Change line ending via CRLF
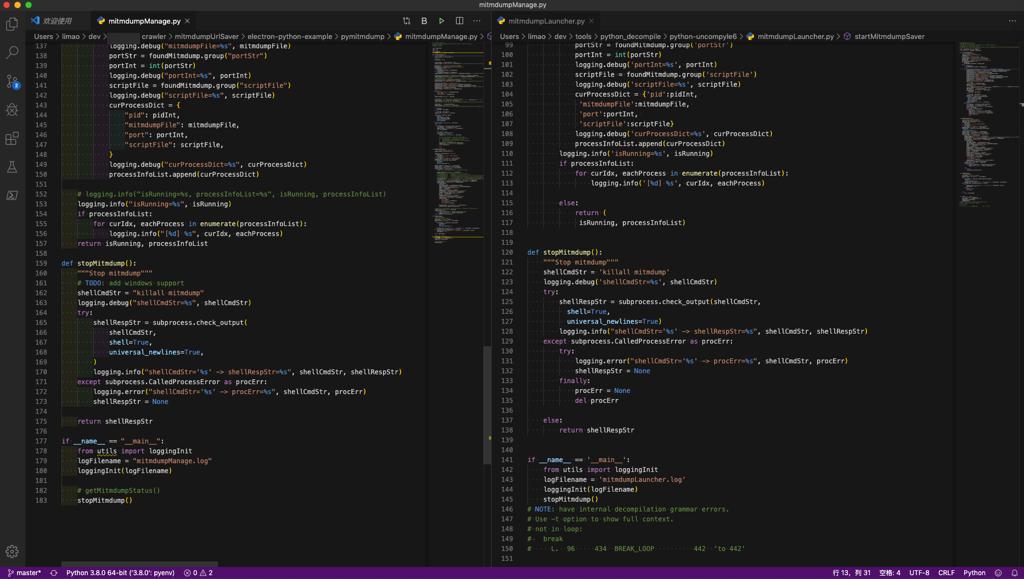This screenshot has width=1024, height=579. pyautogui.click(x=946, y=572)
